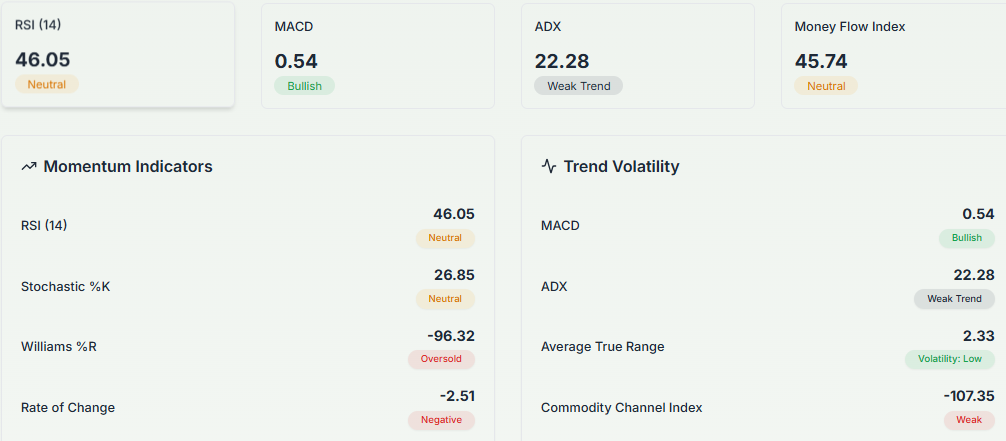Image resolution: width=1006 pixels, height=441 pixels.
Task: Click the Bullish badge in MACD summary card
Action: point(304,86)
